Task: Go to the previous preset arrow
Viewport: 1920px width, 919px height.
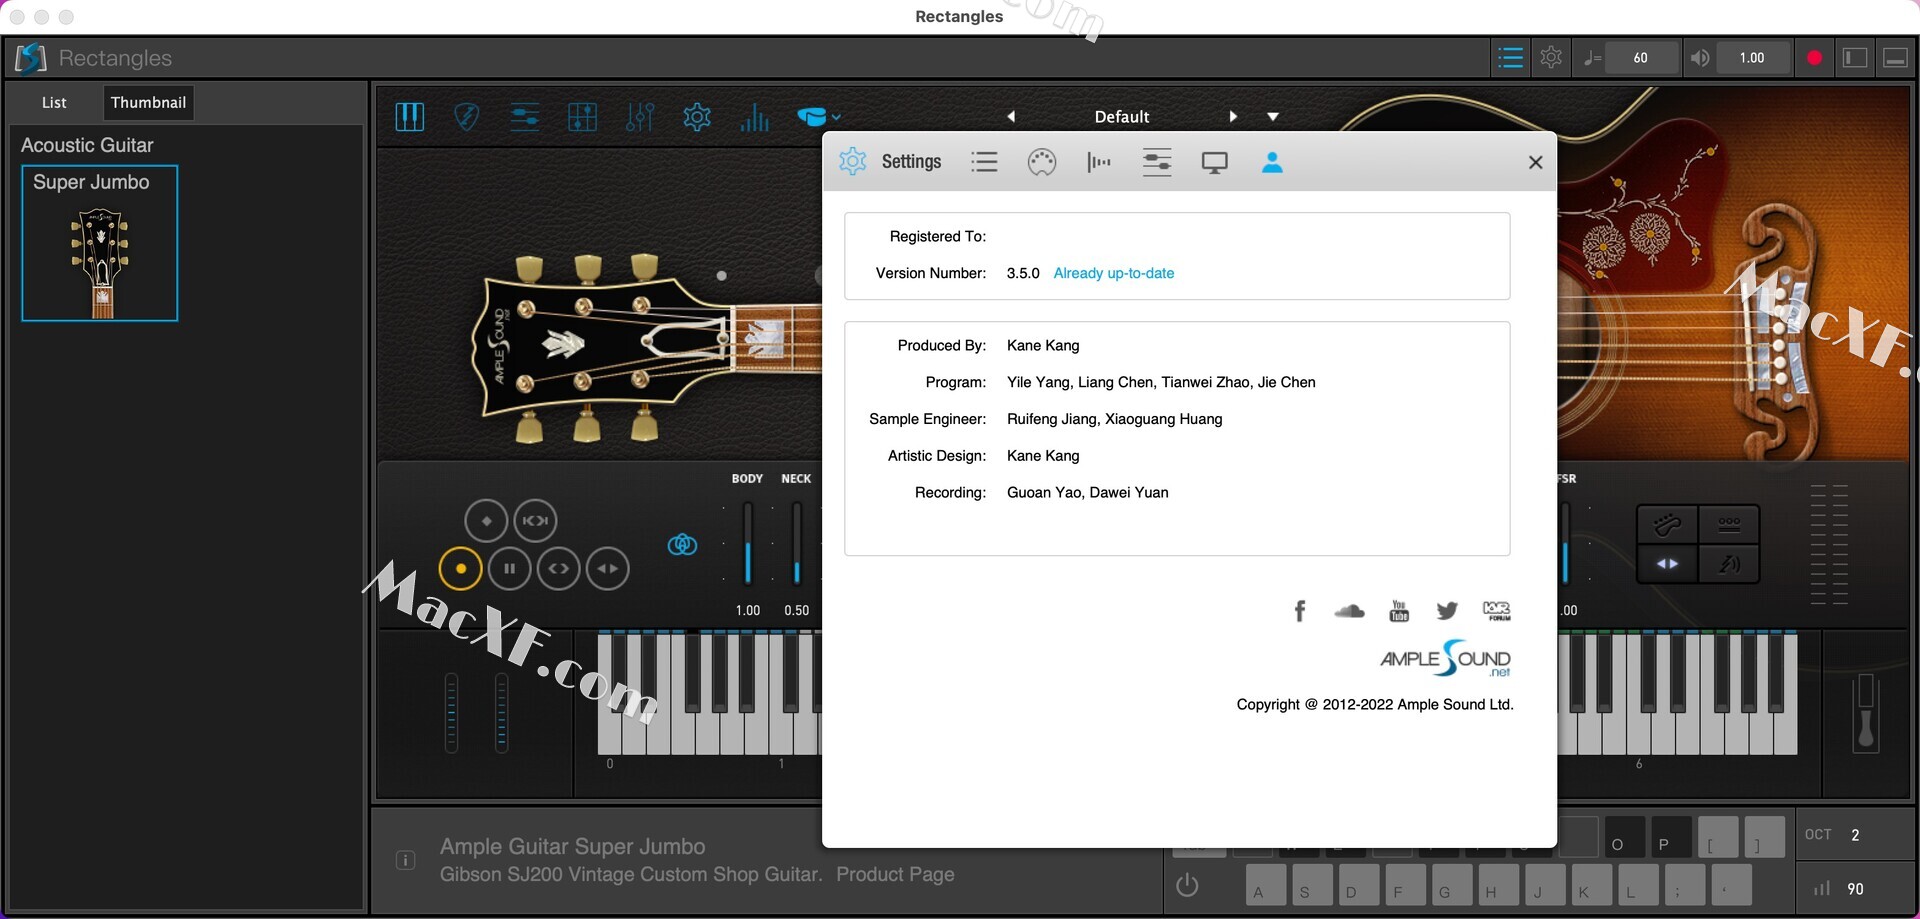Action: point(1011,116)
